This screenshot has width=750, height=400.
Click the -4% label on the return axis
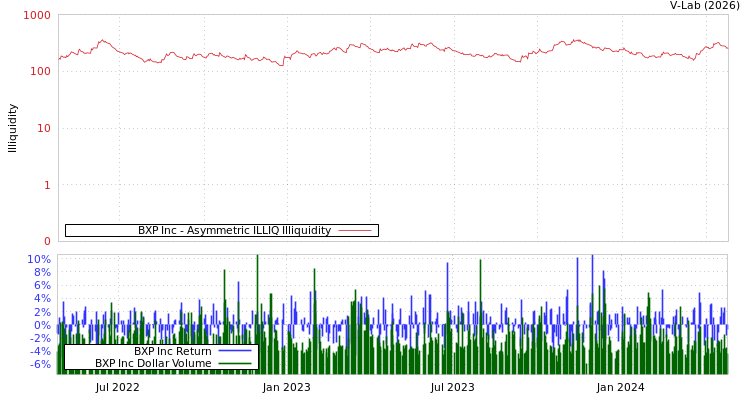39,351
